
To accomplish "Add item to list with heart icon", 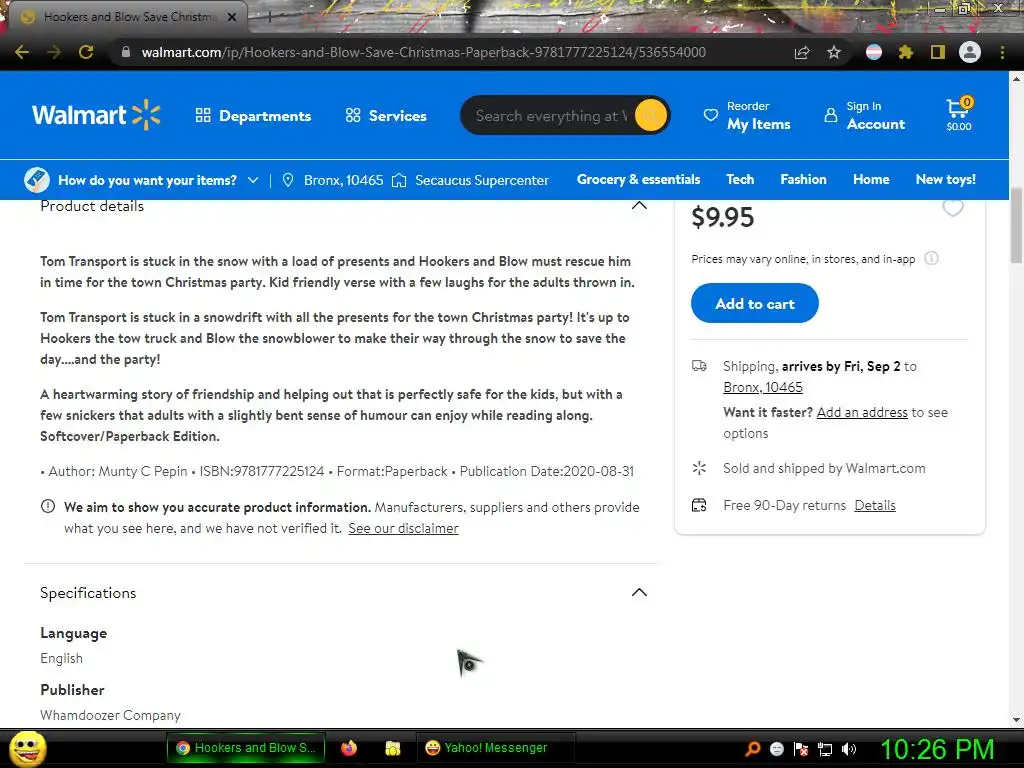I will [953, 208].
